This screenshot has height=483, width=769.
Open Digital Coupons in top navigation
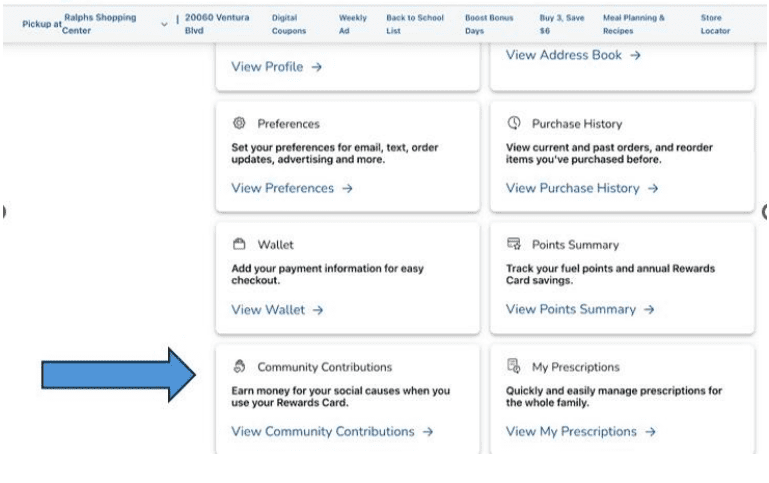coord(289,24)
